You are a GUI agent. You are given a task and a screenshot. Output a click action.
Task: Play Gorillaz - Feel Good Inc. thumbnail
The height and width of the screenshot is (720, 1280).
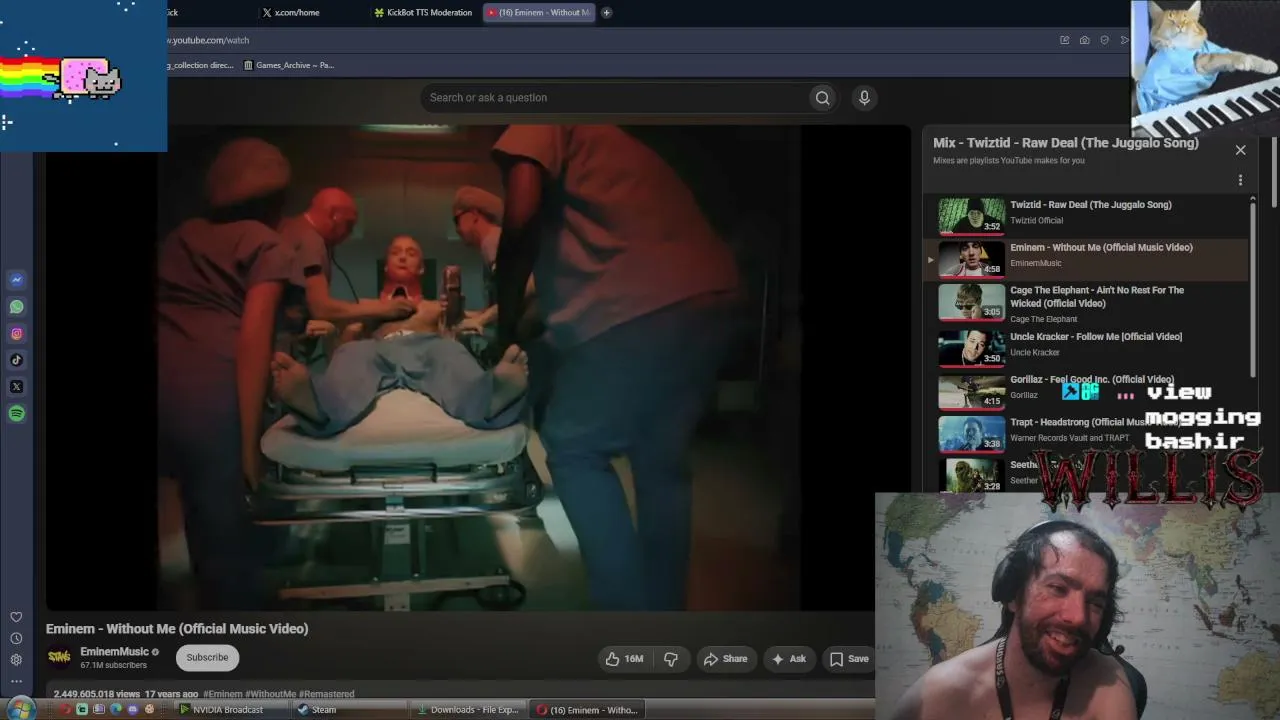[971, 391]
